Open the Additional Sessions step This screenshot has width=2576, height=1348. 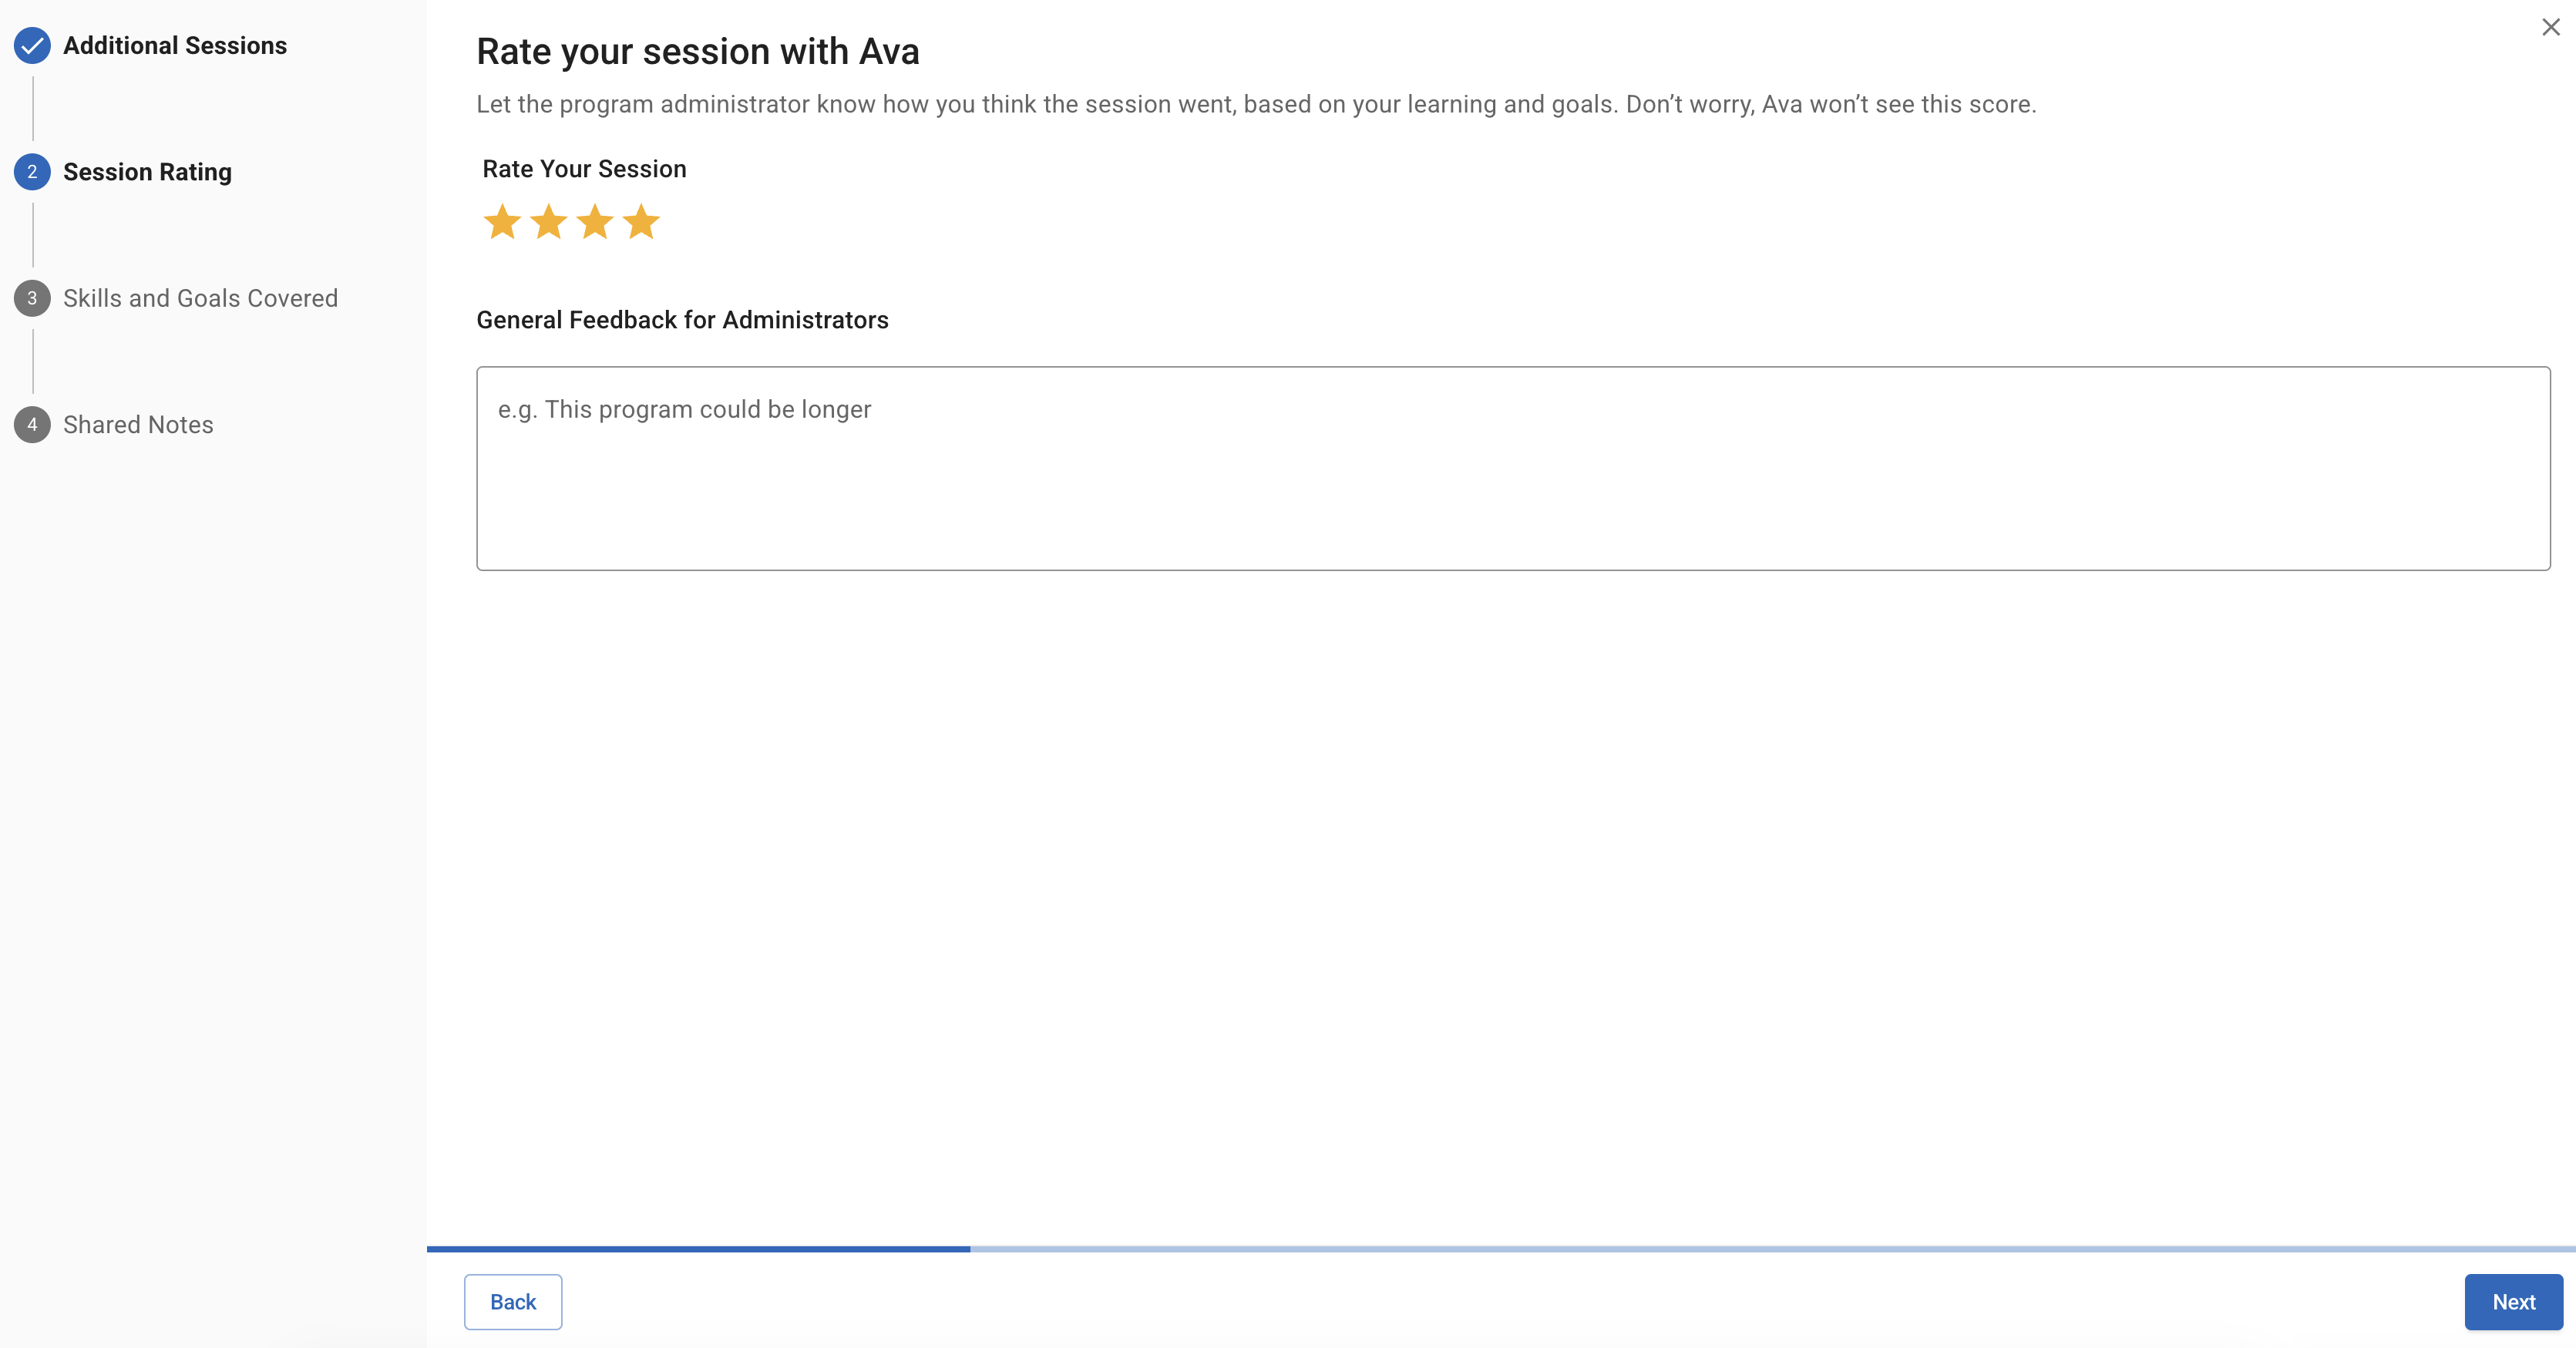pos(175,46)
